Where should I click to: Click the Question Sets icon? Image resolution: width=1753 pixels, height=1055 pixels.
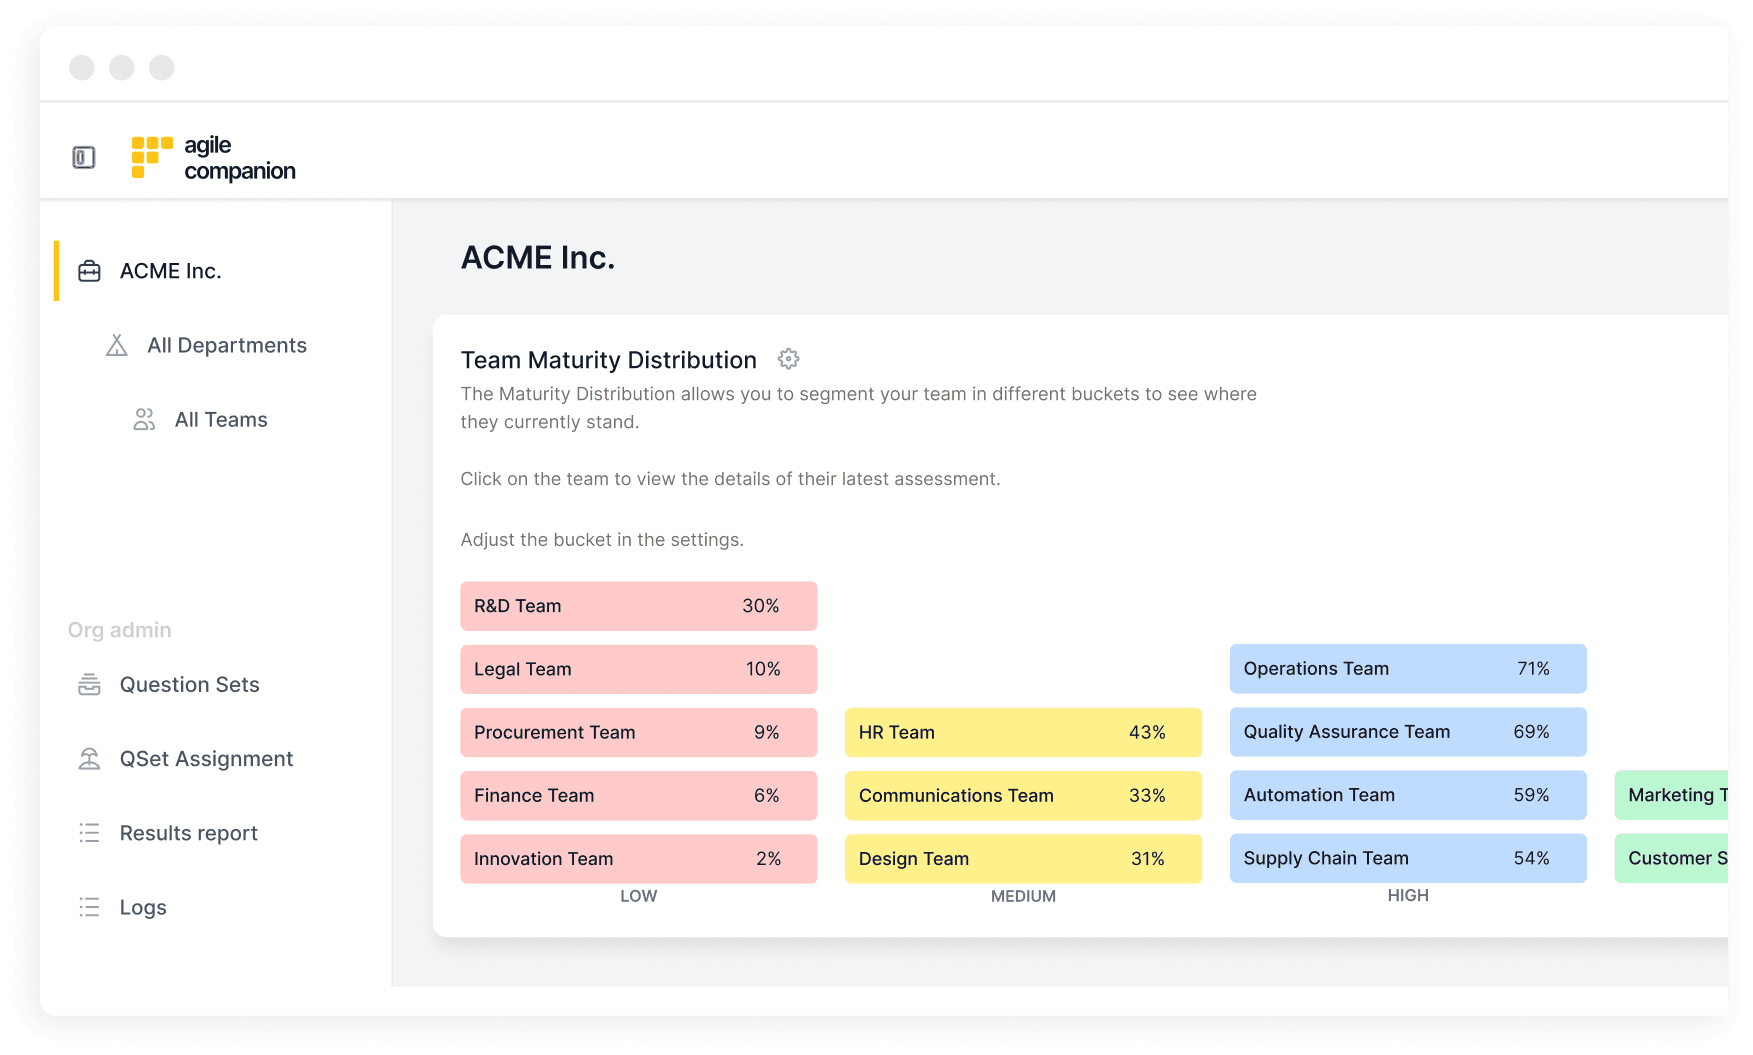pos(90,685)
